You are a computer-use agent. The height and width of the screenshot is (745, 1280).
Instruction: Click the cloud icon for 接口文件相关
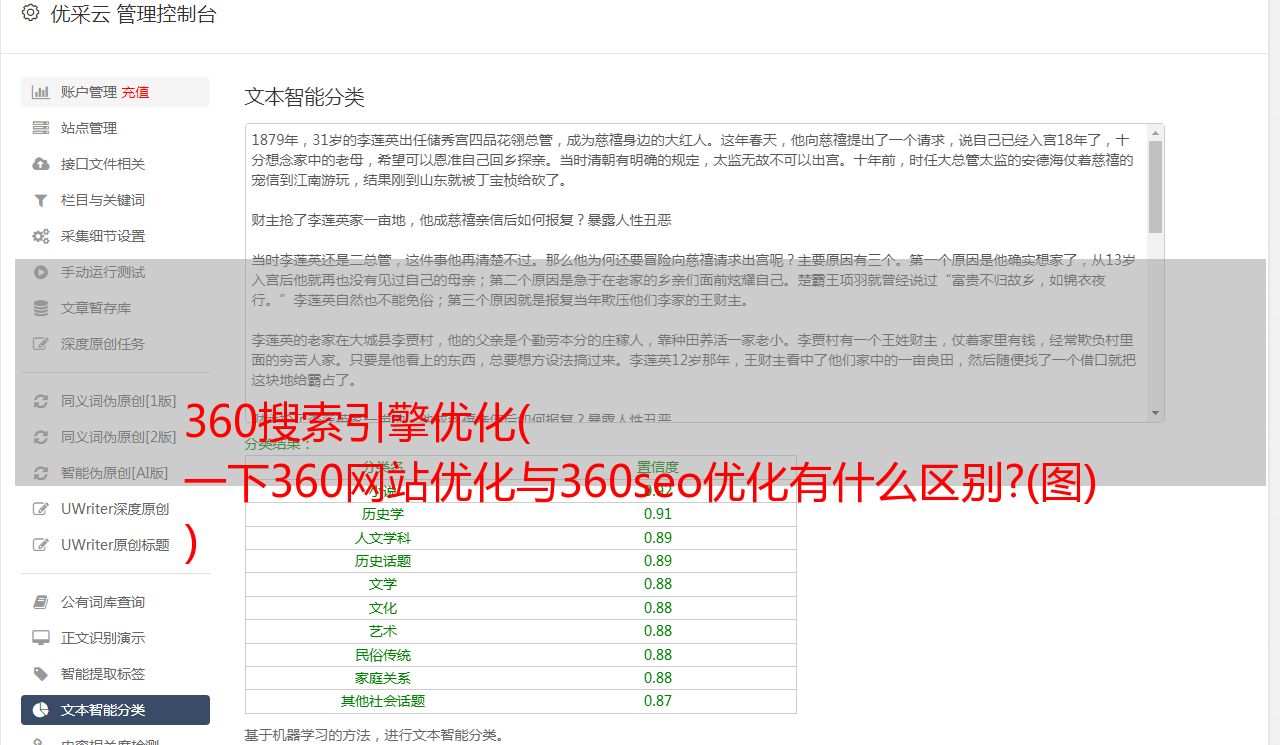tap(41, 164)
